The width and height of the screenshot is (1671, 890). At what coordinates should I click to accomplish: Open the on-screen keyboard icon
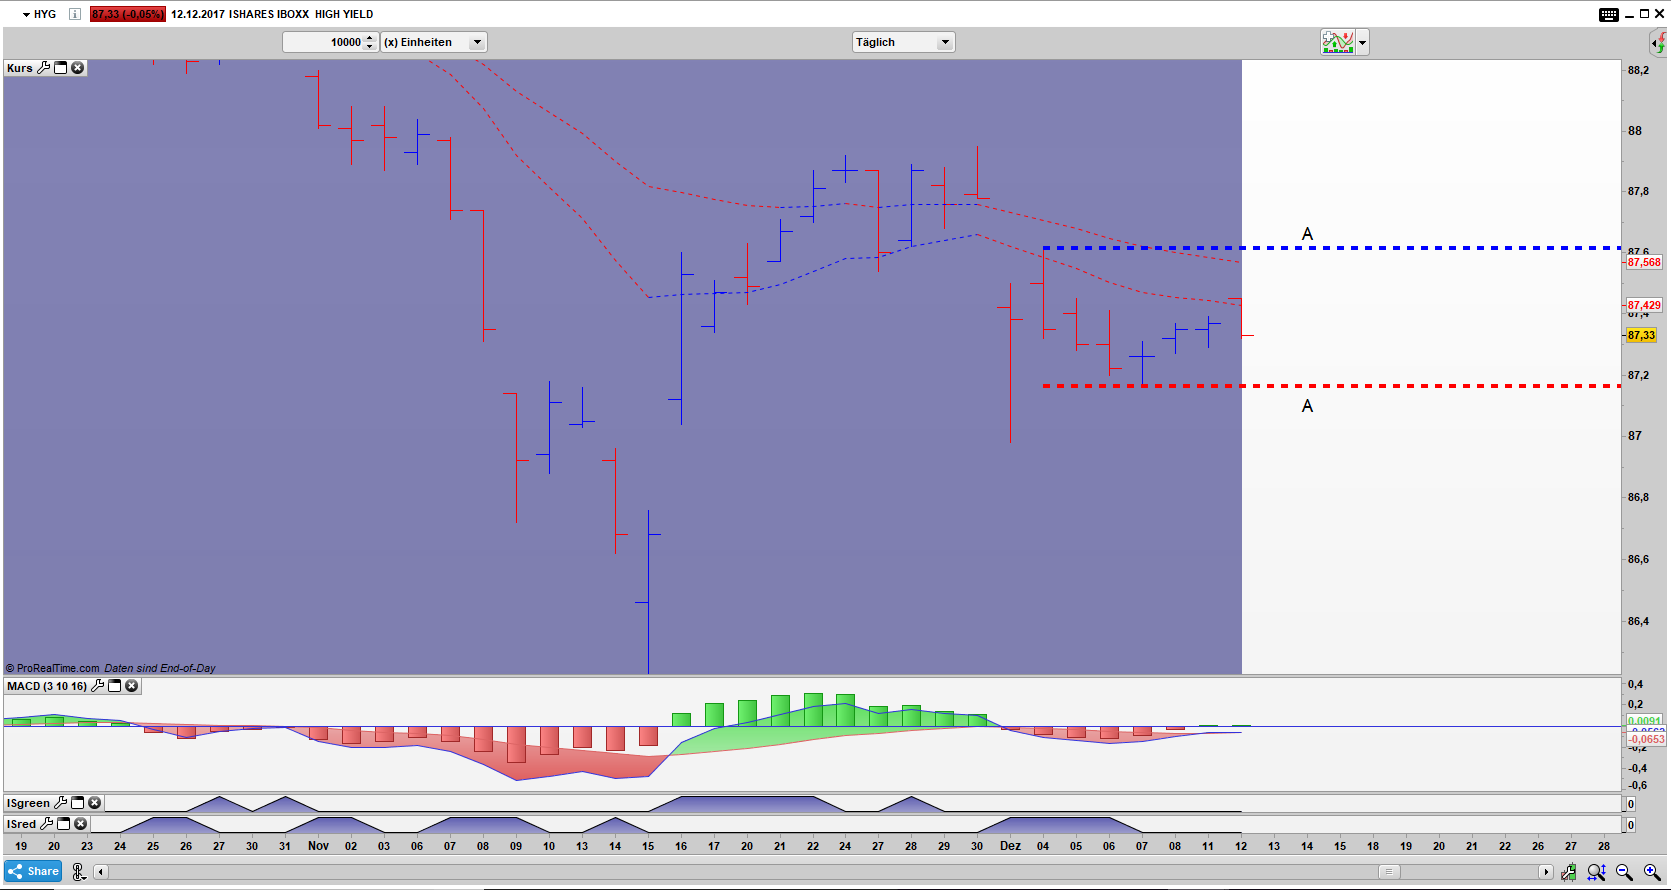pyautogui.click(x=1608, y=14)
